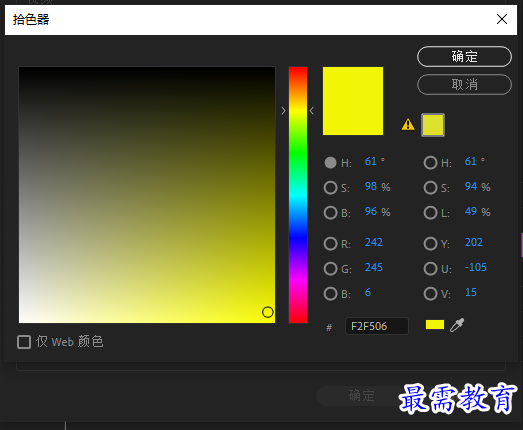Enable the 仅 Web 颜色 checkbox
Image resolution: width=523 pixels, height=430 pixels.
[24, 342]
